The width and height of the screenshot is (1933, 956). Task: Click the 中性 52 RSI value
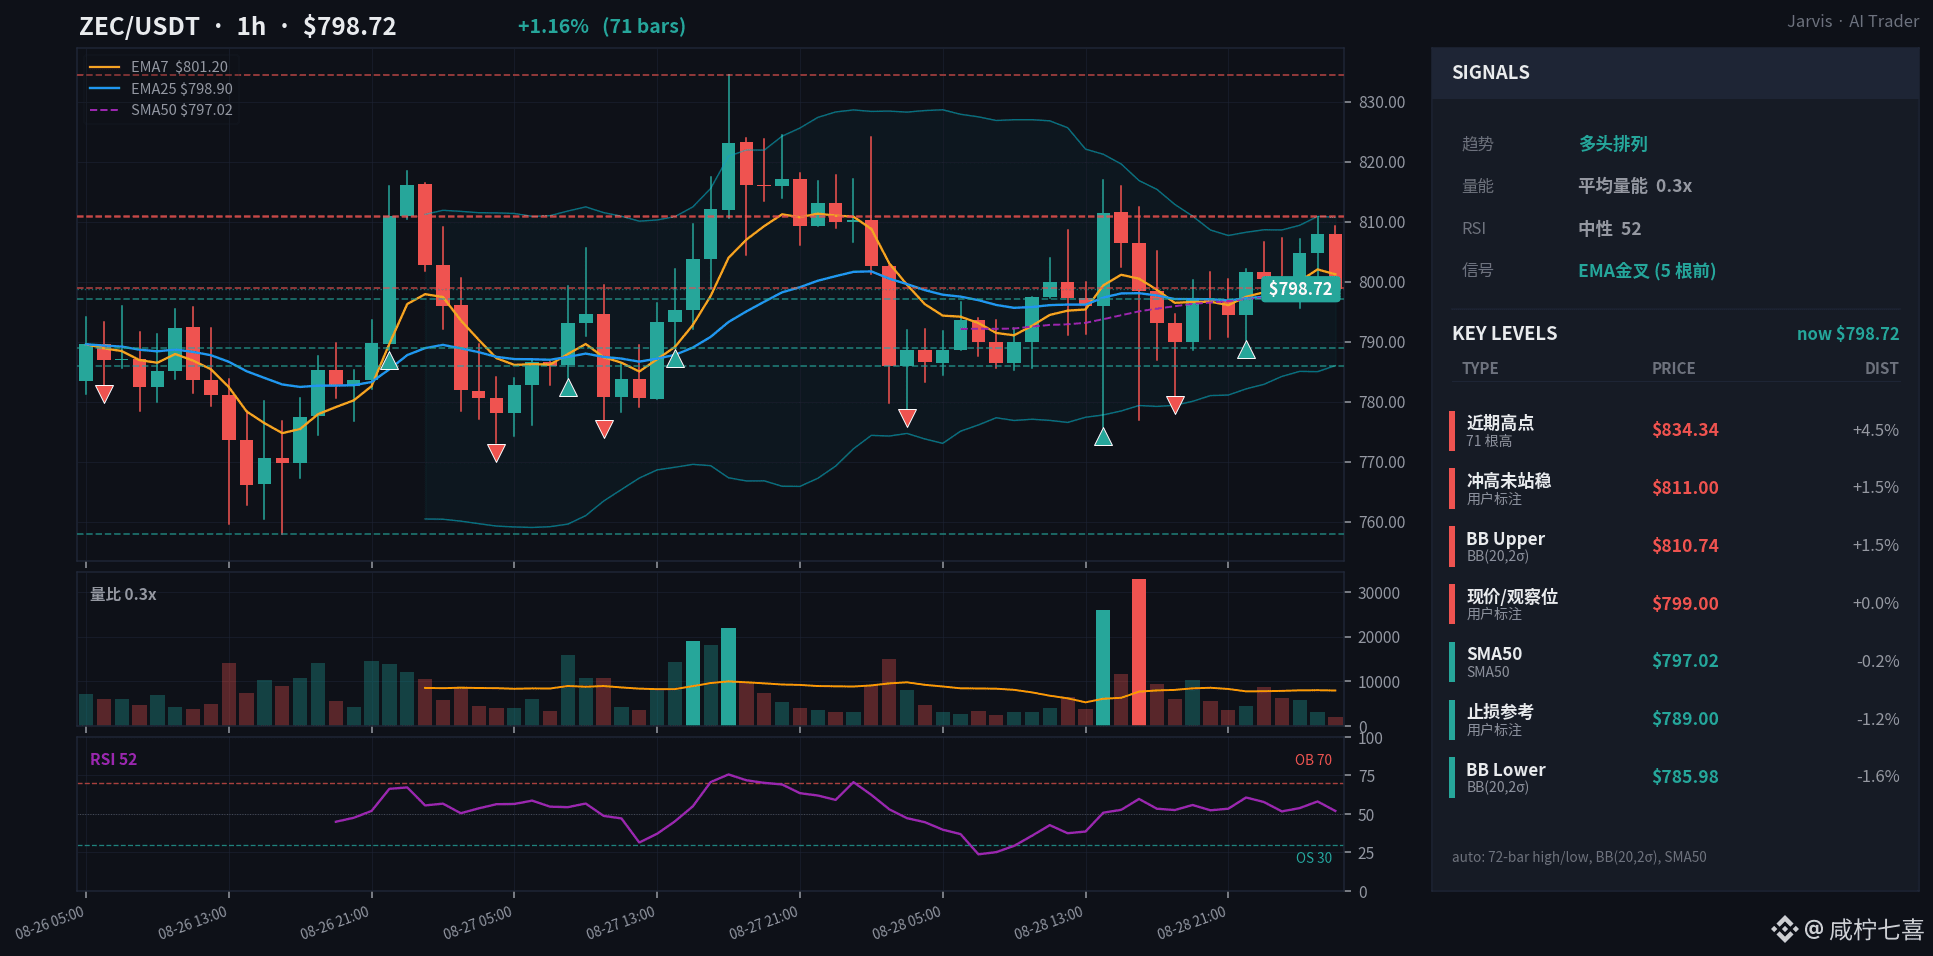[1610, 229]
